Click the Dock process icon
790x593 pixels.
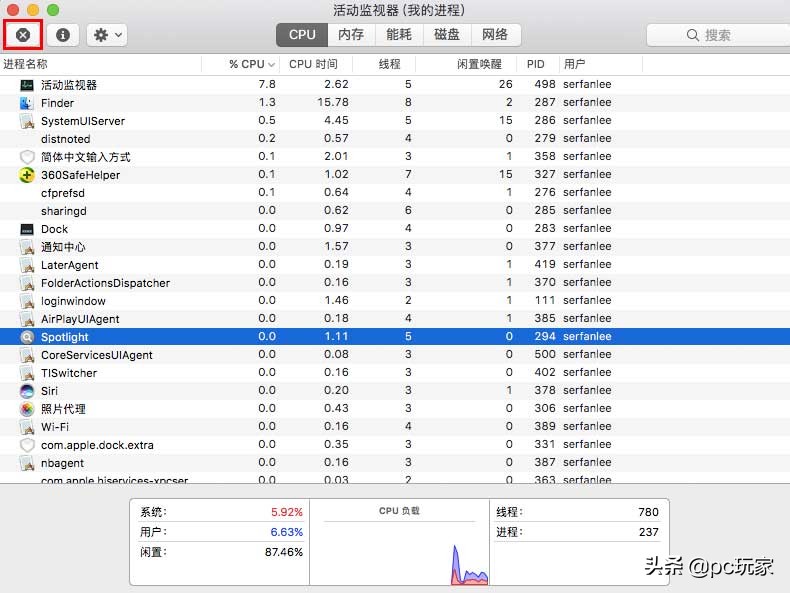click(x=27, y=229)
